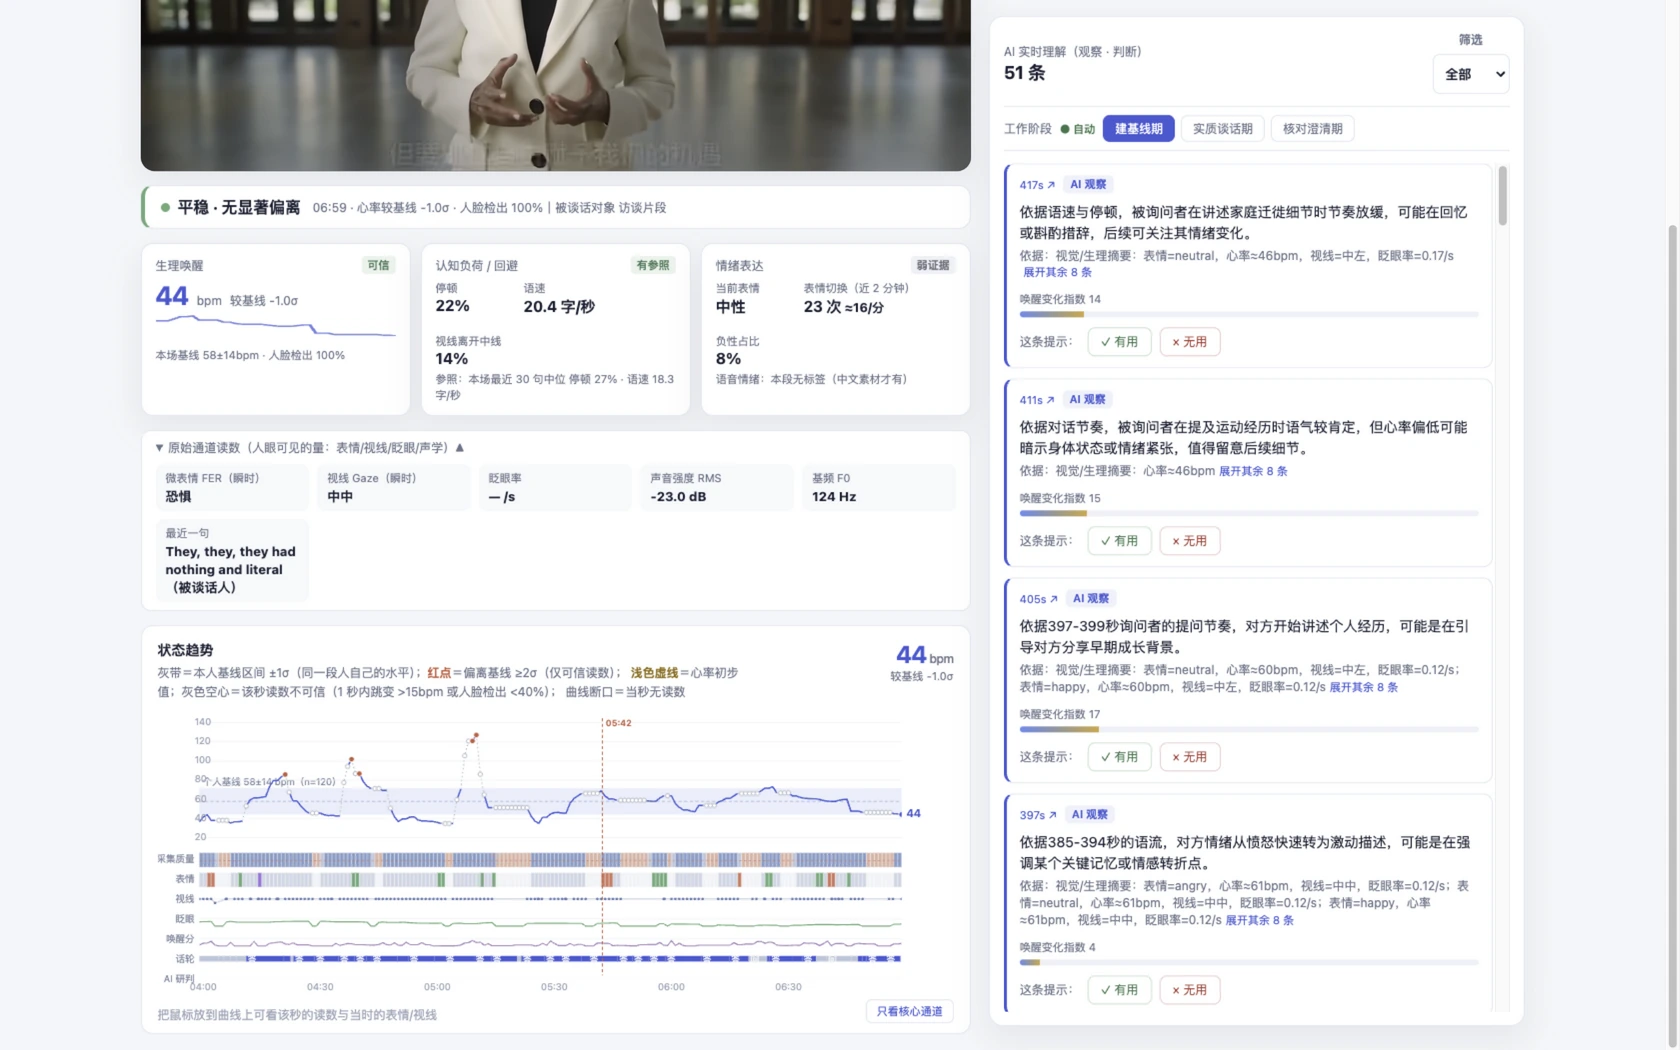Click the 弱证据 badge on 情绪表达
The height and width of the screenshot is (1050, 1680).
(x=933, y=265)
